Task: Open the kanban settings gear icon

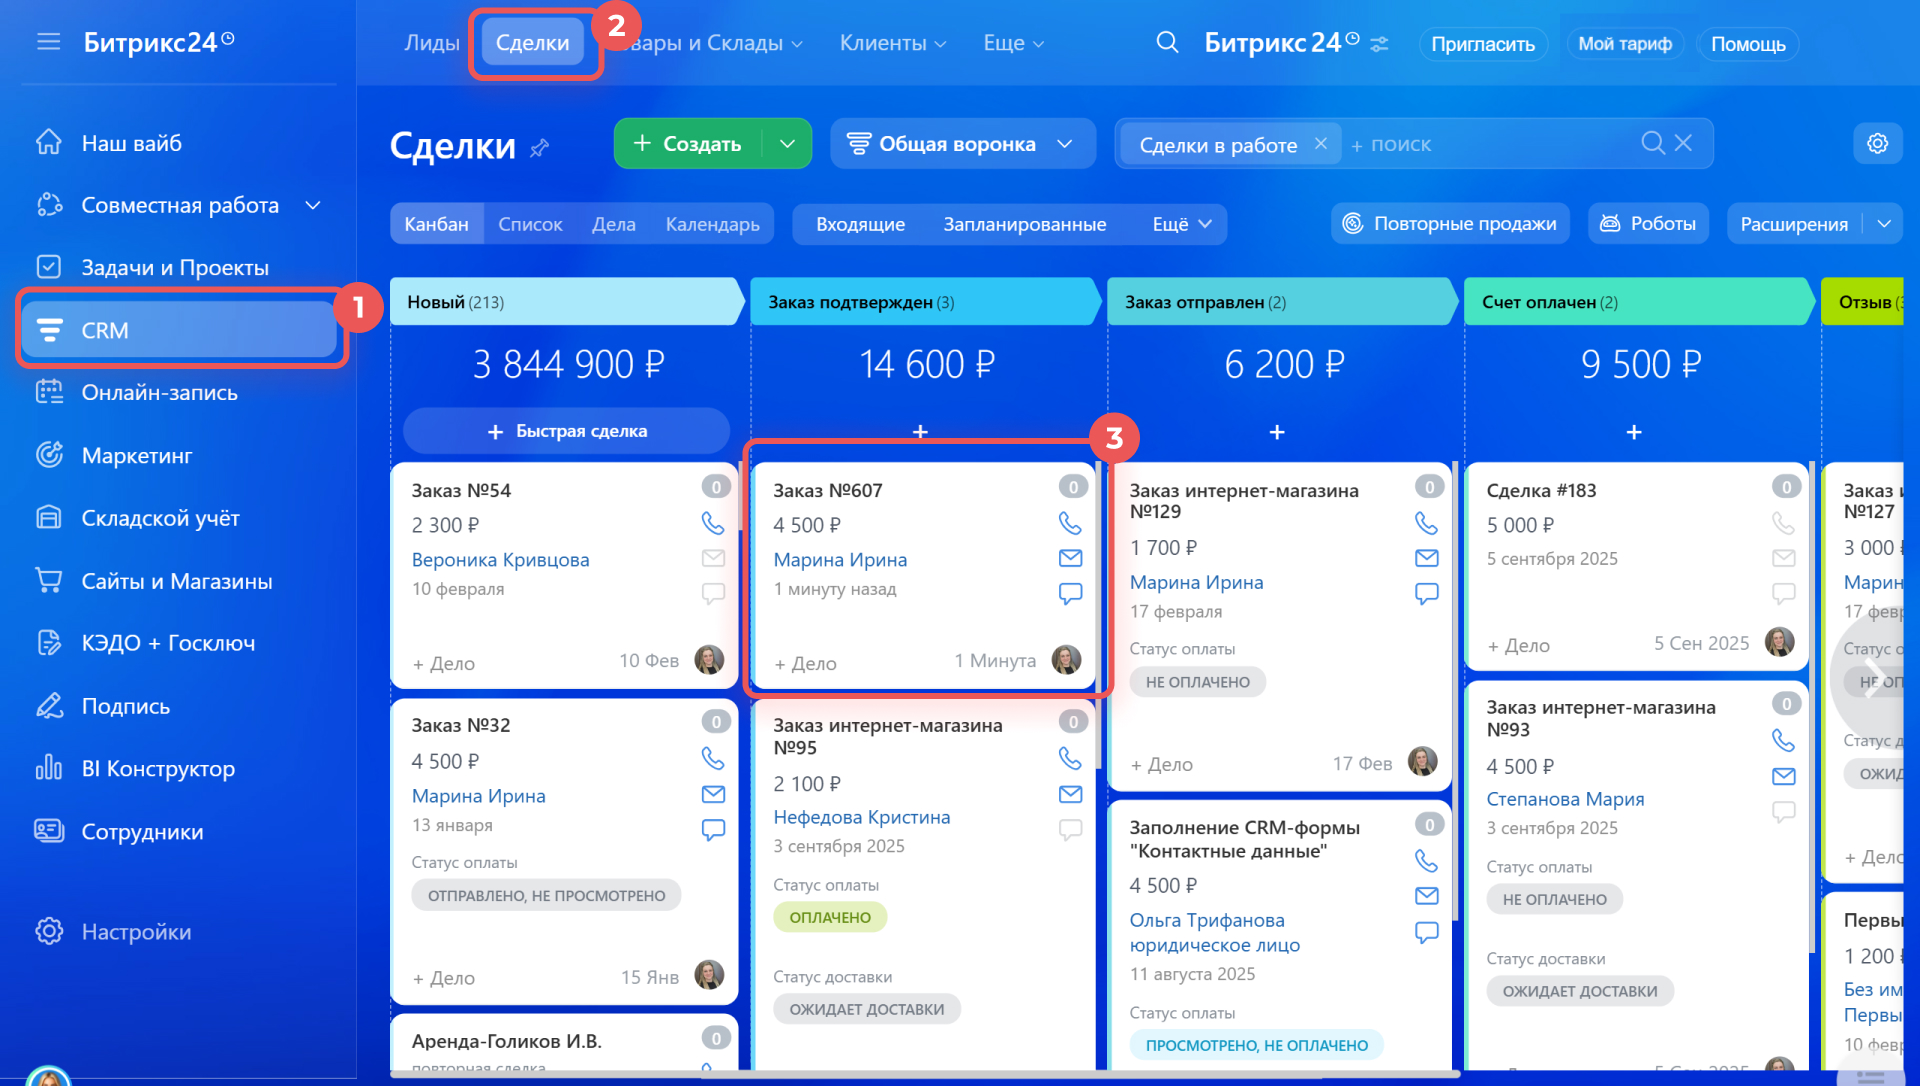Action: [1877, 143]
